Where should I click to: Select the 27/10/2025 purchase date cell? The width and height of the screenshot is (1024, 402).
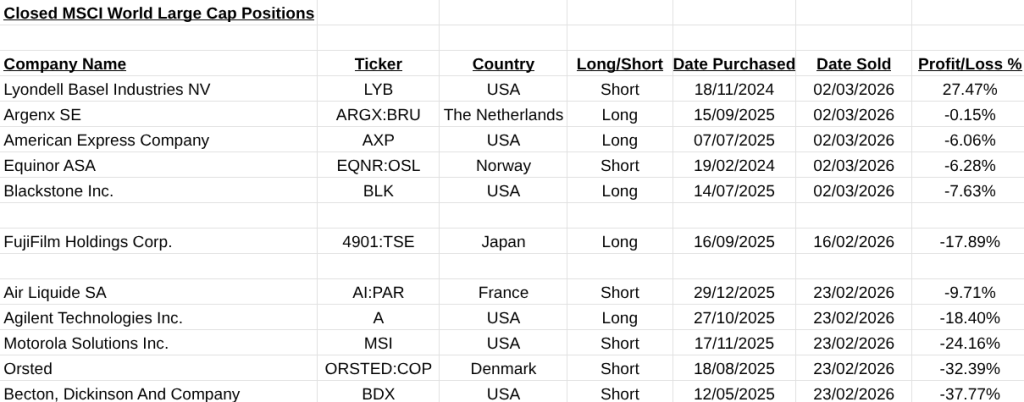(x=734, y=318)
